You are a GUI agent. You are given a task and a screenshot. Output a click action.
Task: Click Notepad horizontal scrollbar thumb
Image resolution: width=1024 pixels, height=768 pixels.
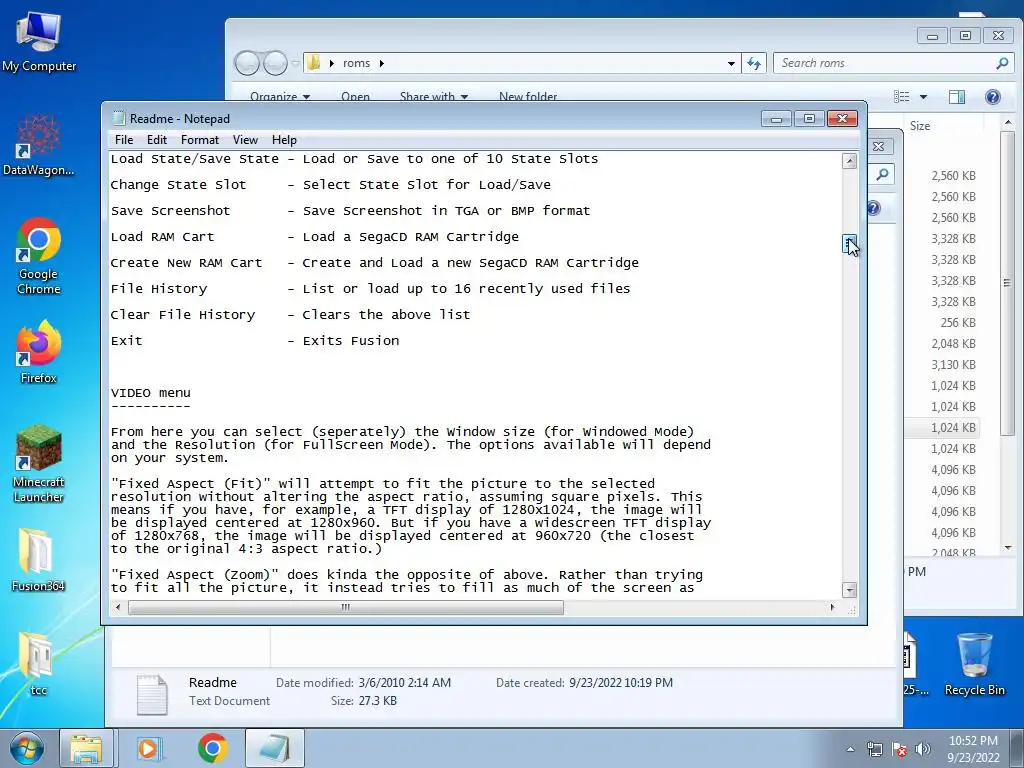click(x=345, y=608)
